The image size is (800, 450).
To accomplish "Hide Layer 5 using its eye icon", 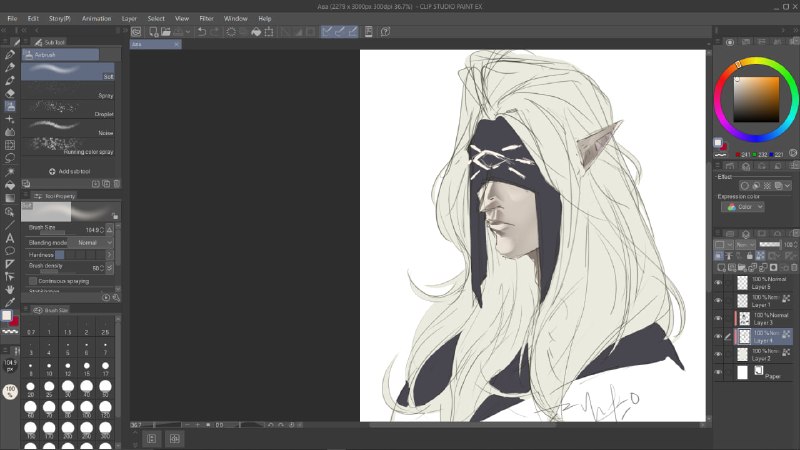I will click(x=718, y=283).
